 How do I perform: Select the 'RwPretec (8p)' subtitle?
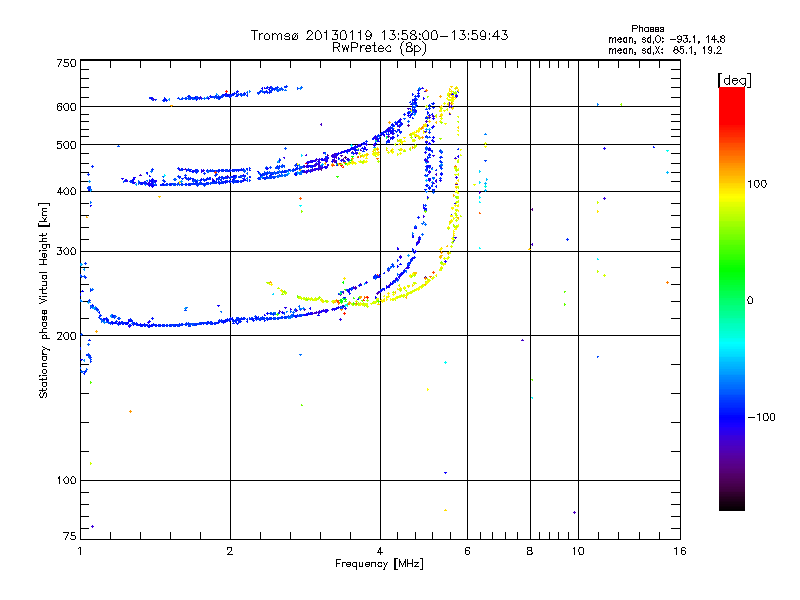[x=380, y=48]
